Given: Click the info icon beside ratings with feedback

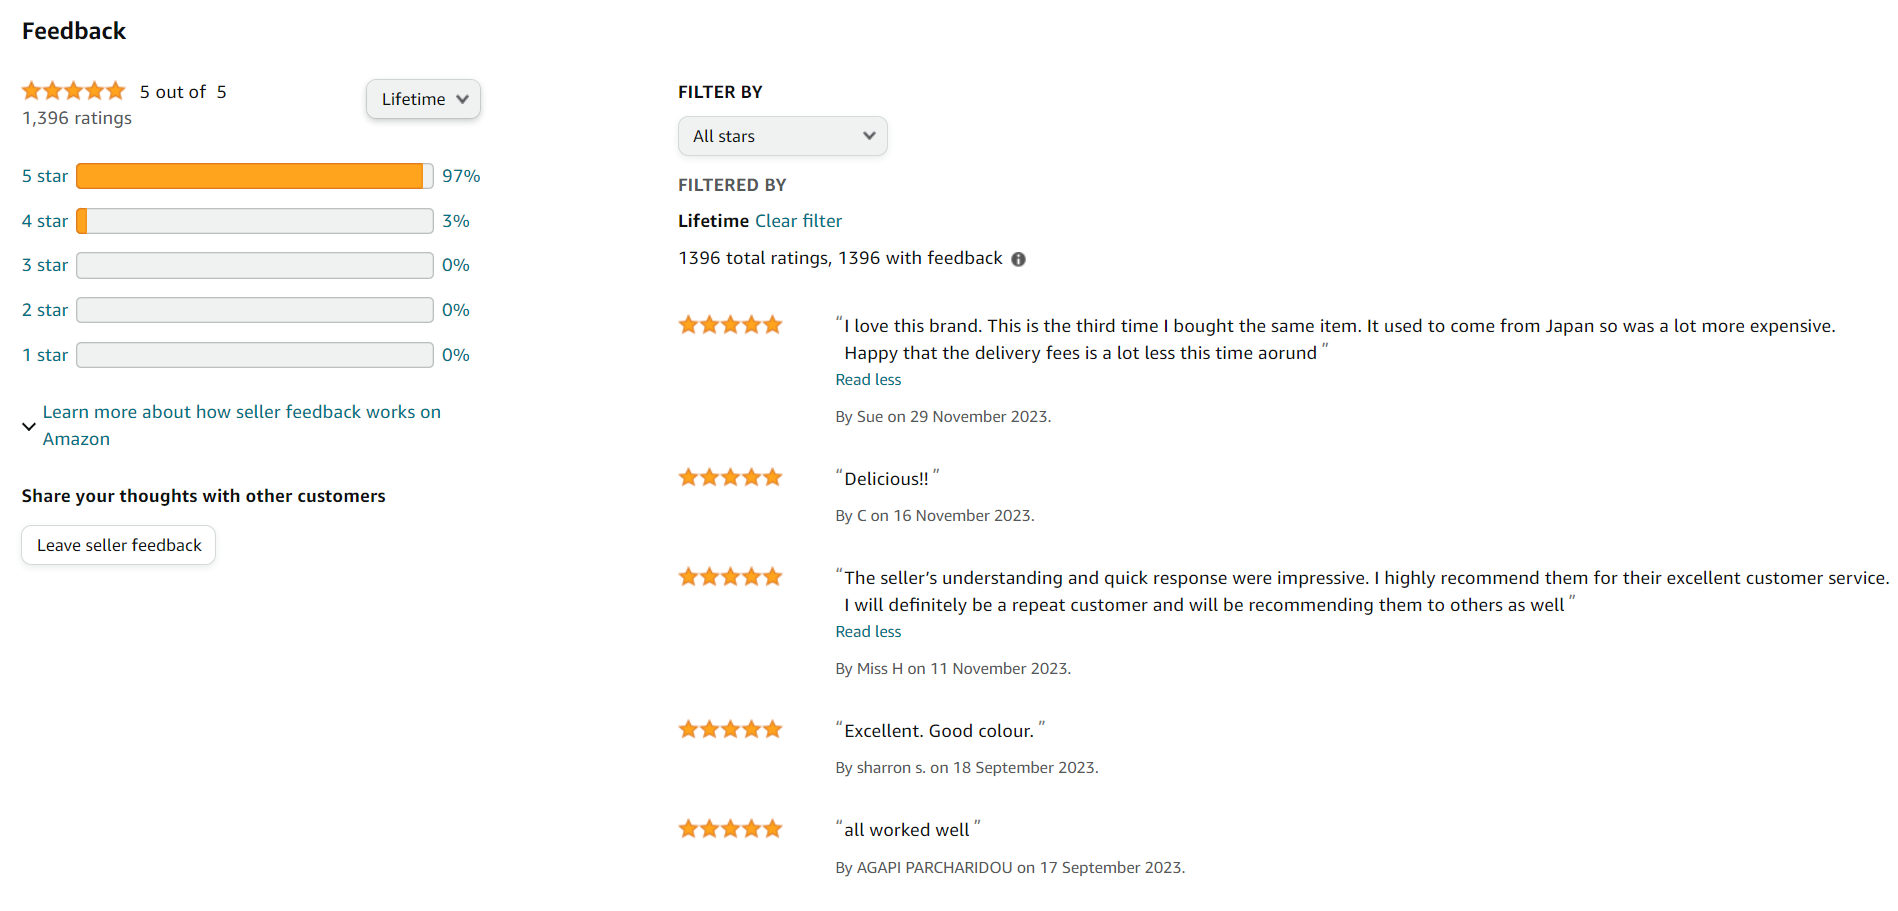Looking at the screenshot, I should (1018, 259).
